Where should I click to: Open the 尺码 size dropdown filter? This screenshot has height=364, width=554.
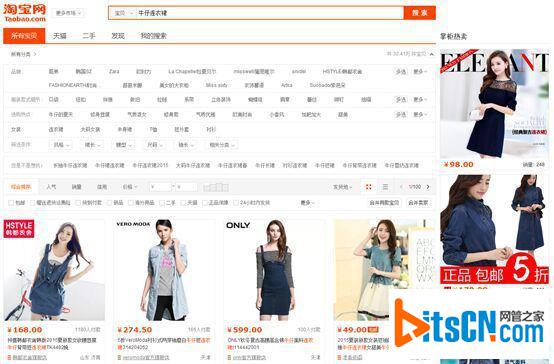point(155,145)
